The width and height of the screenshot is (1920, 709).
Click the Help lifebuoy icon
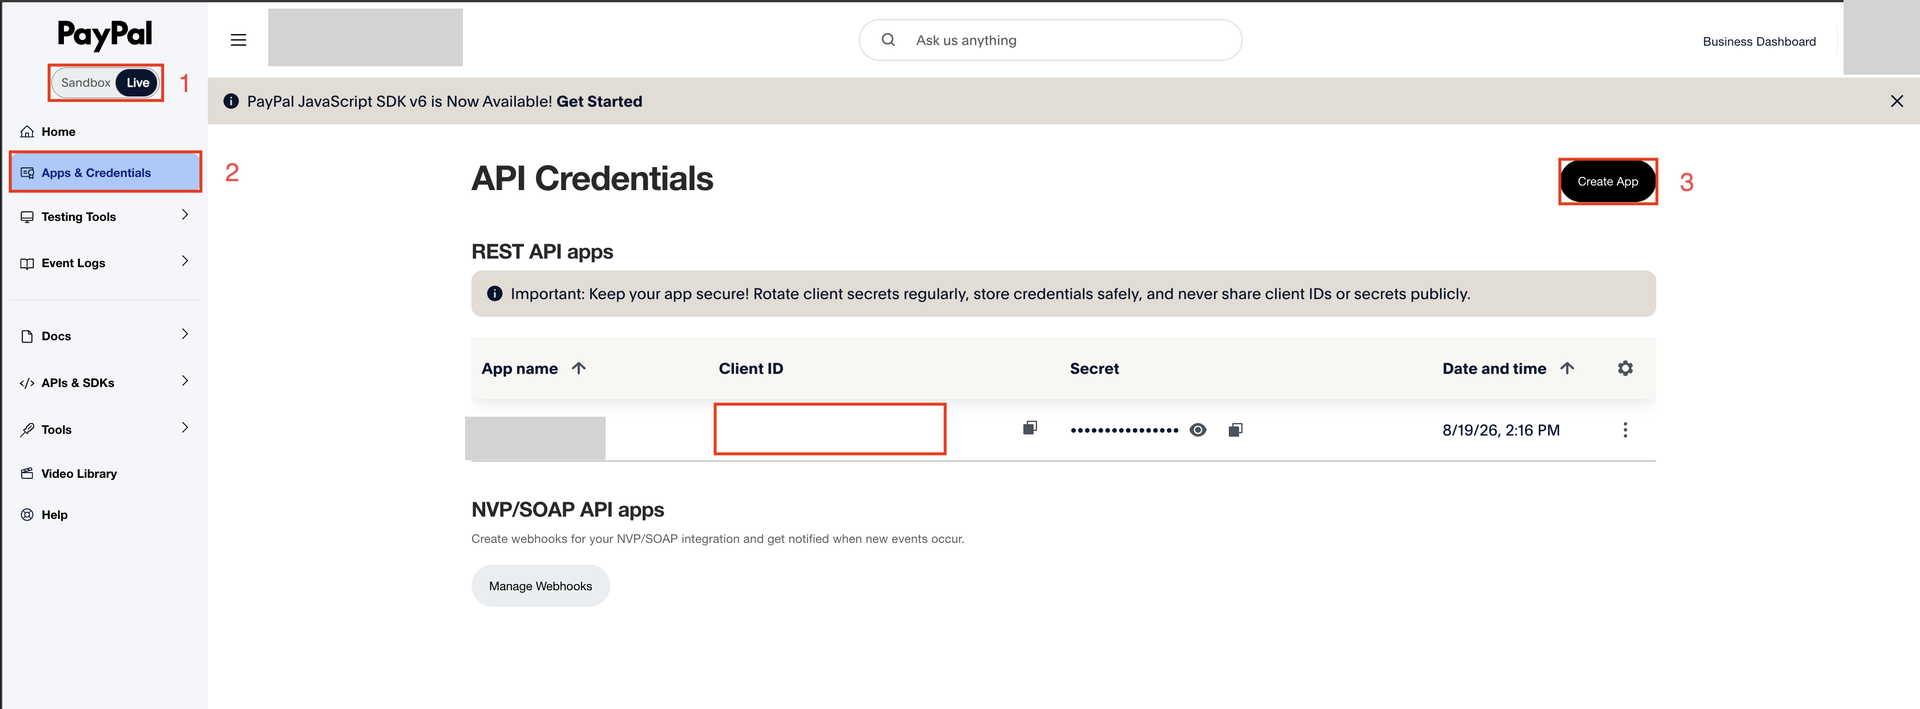(27, 515)
